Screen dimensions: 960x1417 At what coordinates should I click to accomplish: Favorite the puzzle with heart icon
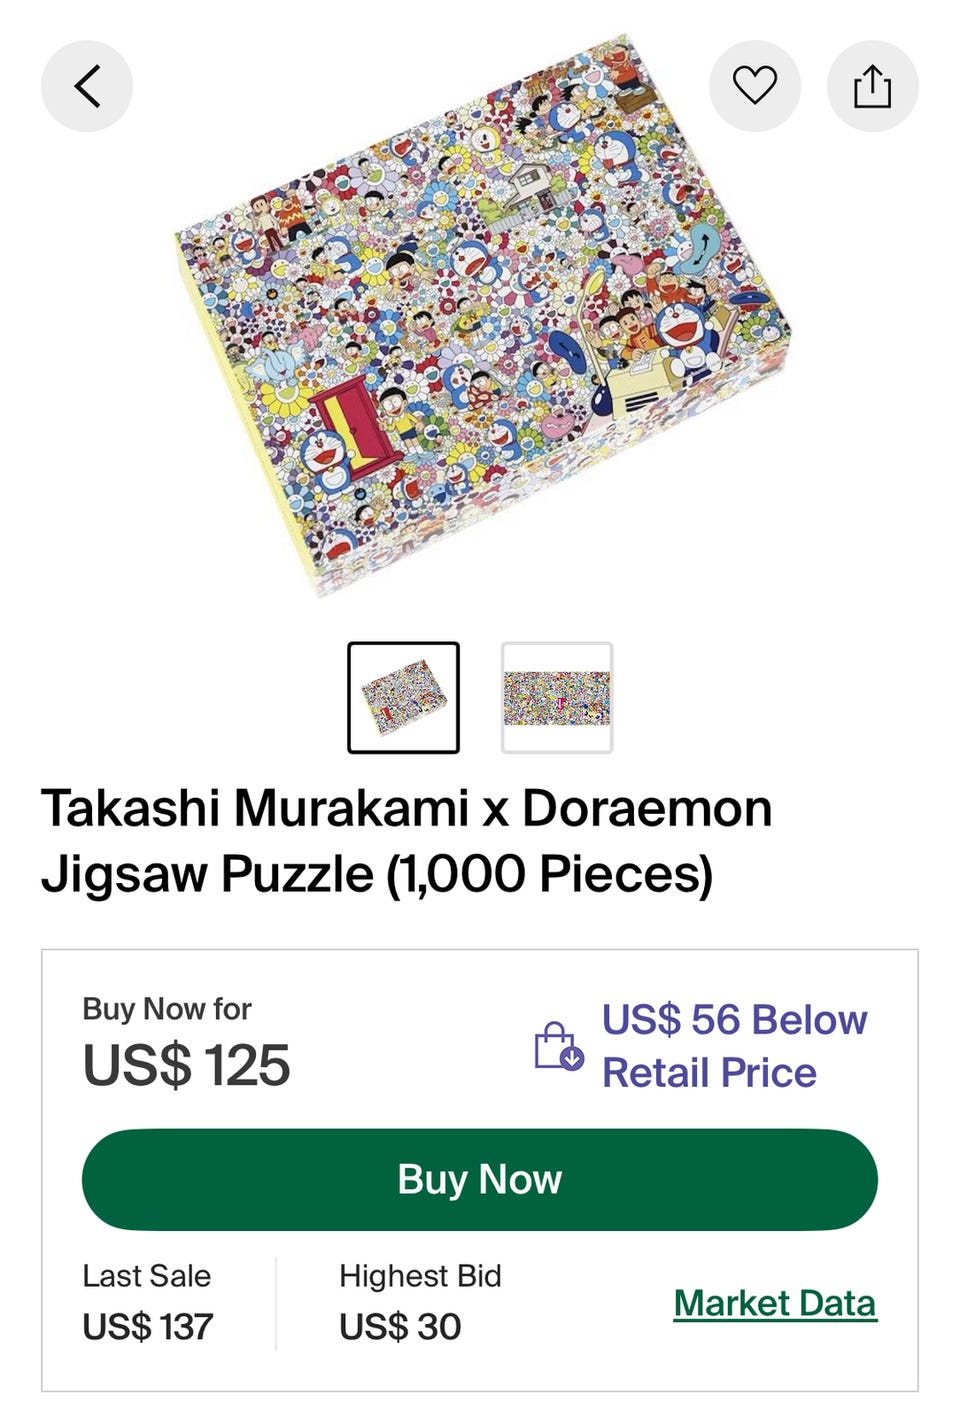(755, 86)
